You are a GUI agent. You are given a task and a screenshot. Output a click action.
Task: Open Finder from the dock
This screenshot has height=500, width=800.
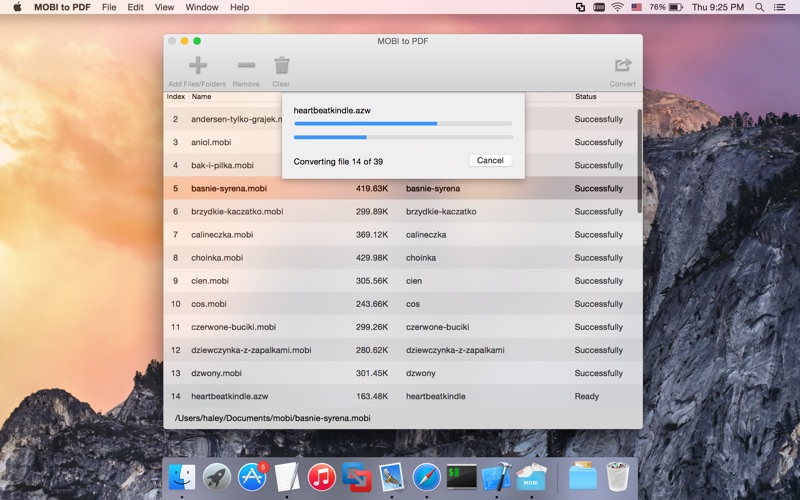point(182,478)
